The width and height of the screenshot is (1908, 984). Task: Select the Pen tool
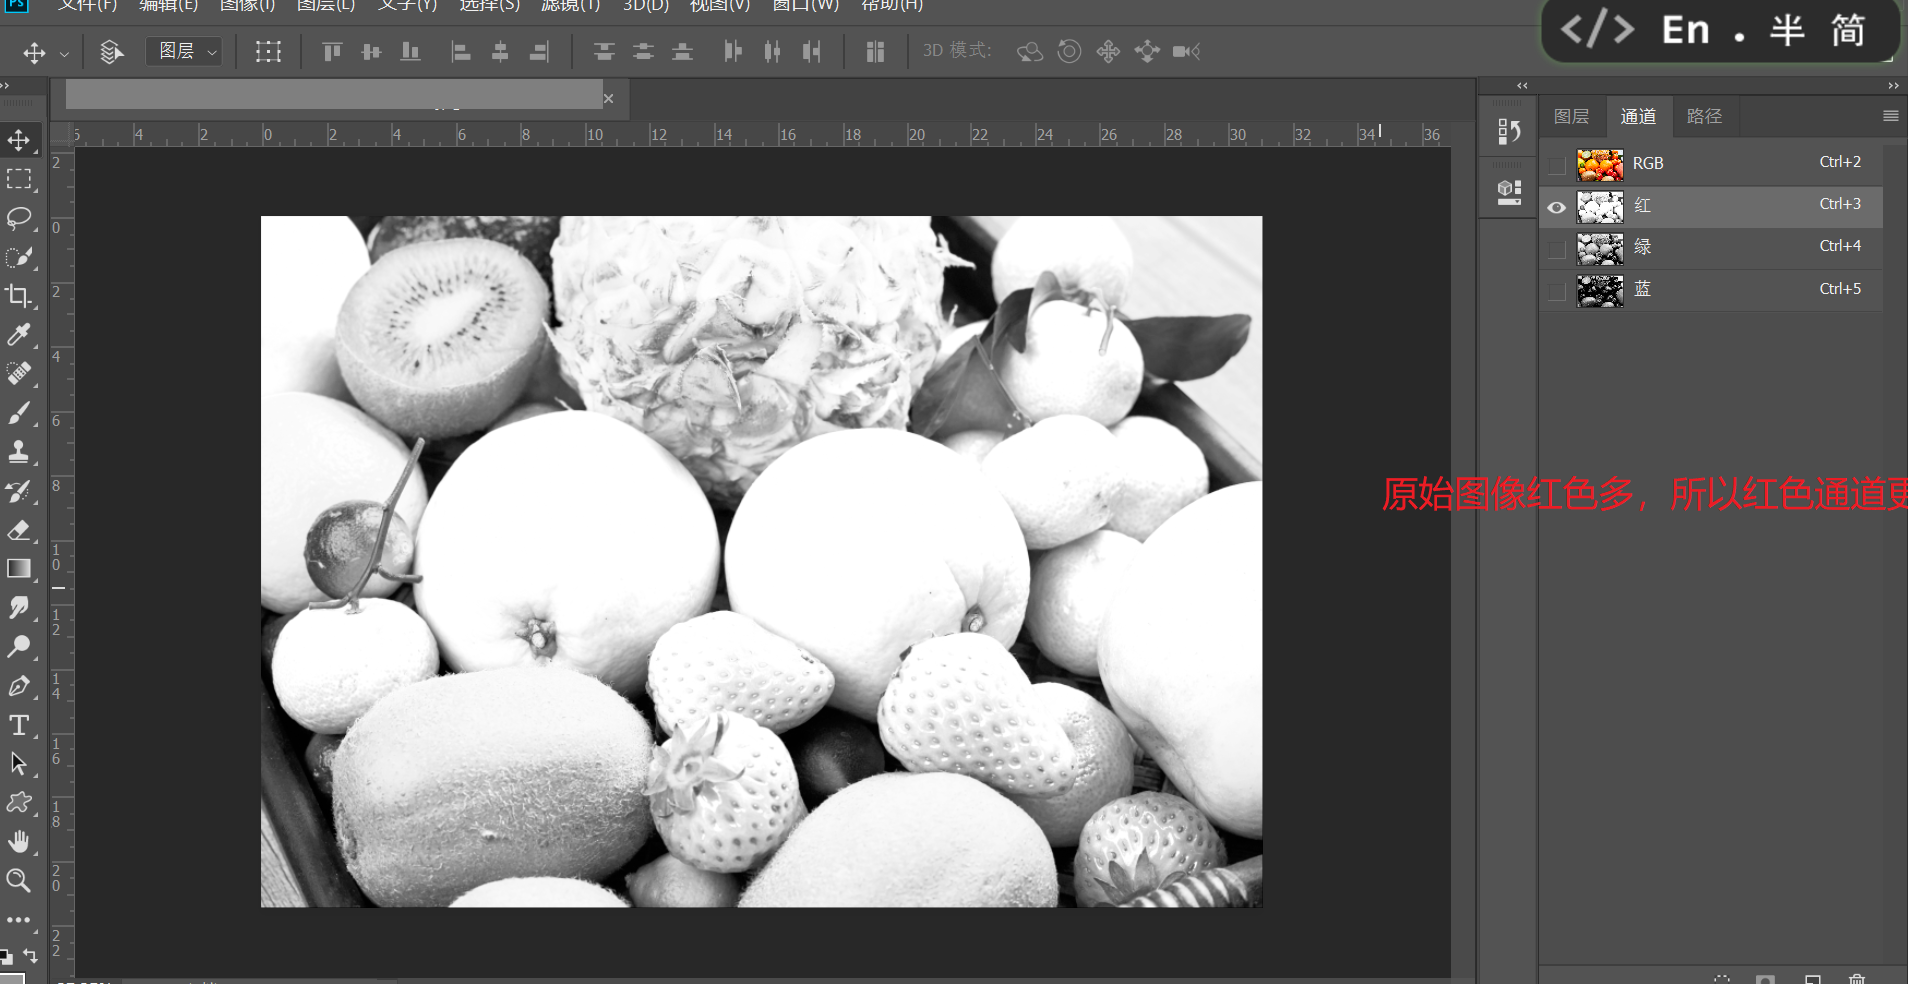pyautogui.click(x=19, y=686)
